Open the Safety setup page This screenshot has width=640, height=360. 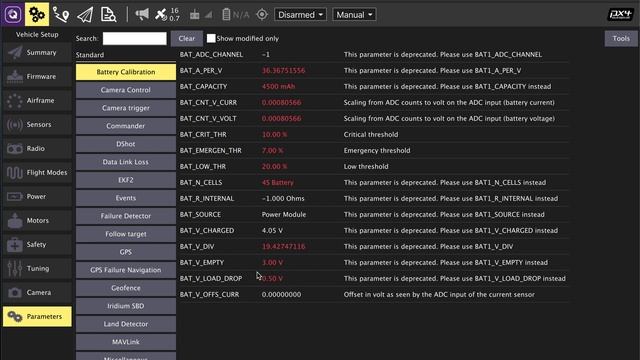[37, 244]
